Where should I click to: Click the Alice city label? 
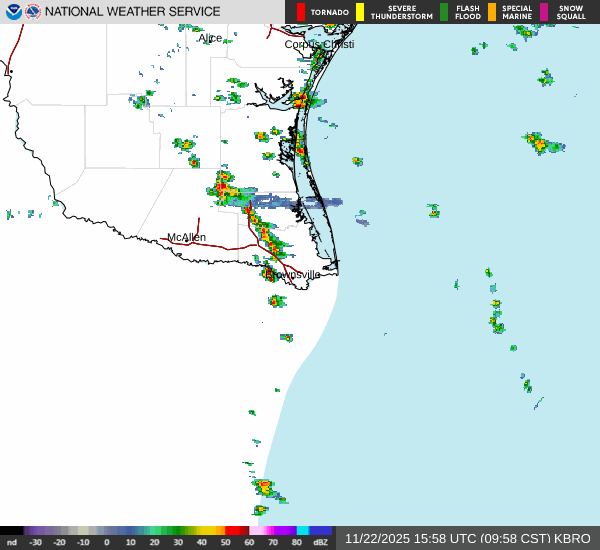point(210,38)
